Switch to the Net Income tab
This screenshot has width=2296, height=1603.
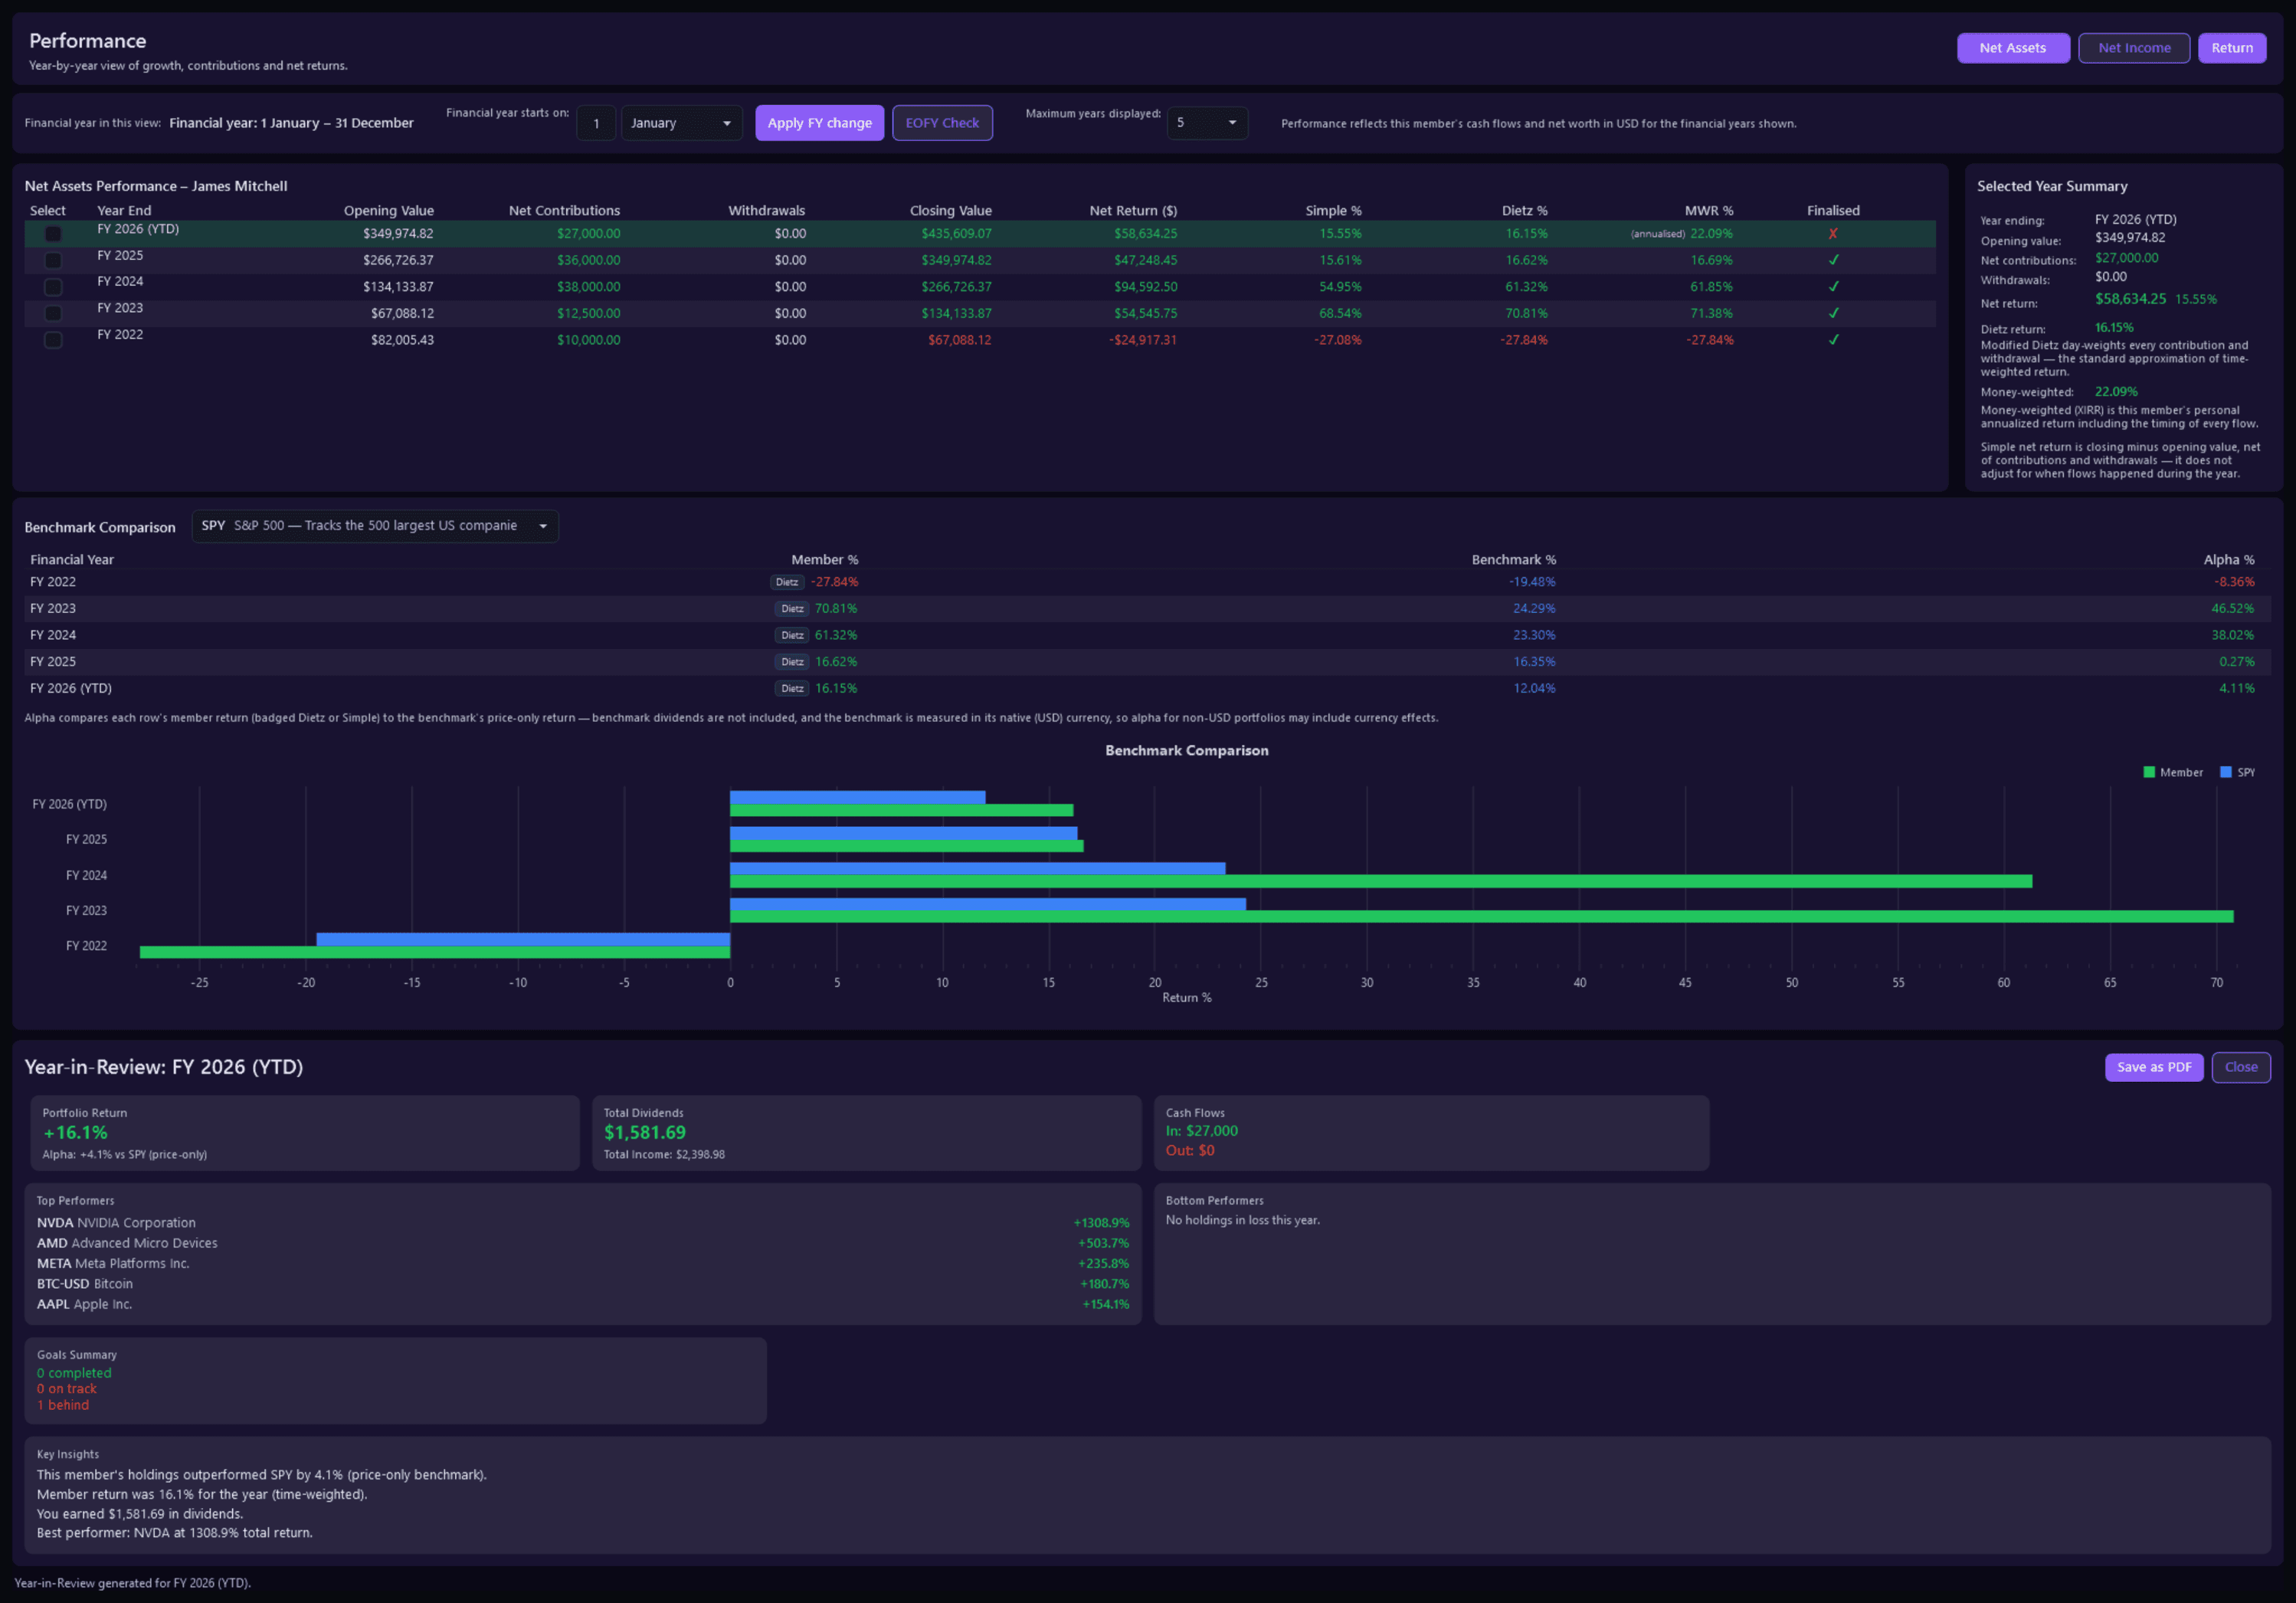coord(2133,48)
